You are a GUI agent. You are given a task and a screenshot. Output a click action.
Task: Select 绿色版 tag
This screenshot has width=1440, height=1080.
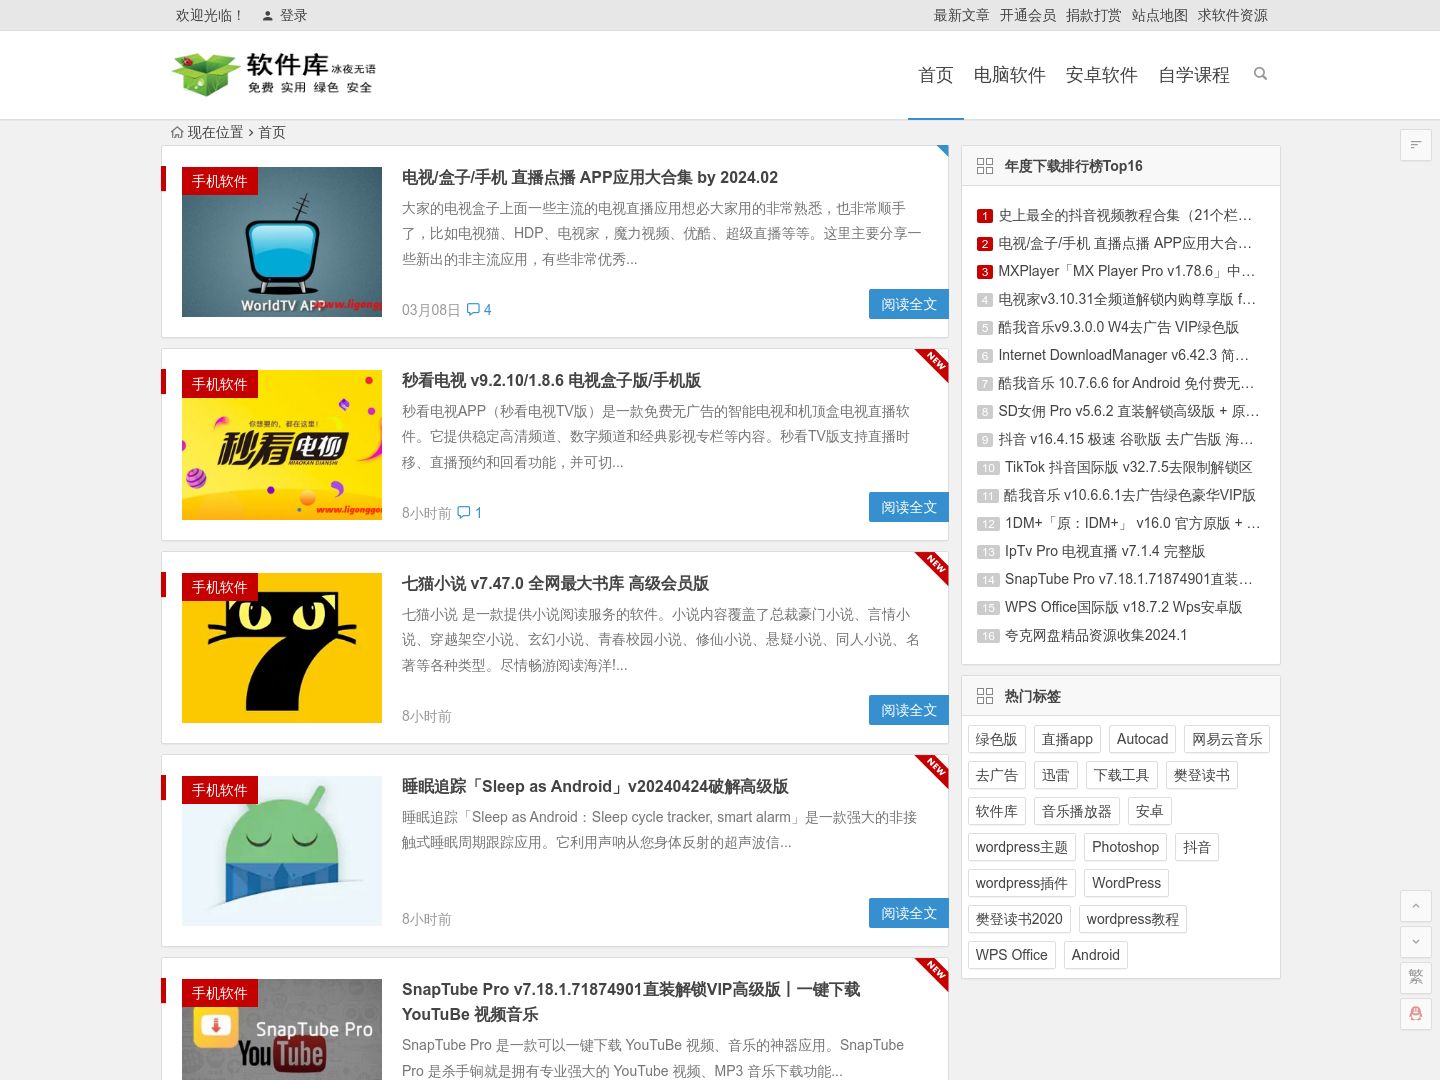tap(996, 739)
